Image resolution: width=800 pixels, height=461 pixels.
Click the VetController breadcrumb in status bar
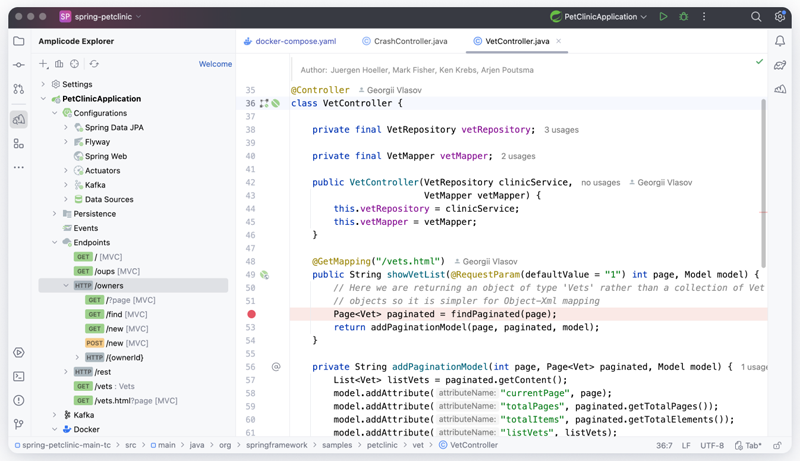click(468, 445)
